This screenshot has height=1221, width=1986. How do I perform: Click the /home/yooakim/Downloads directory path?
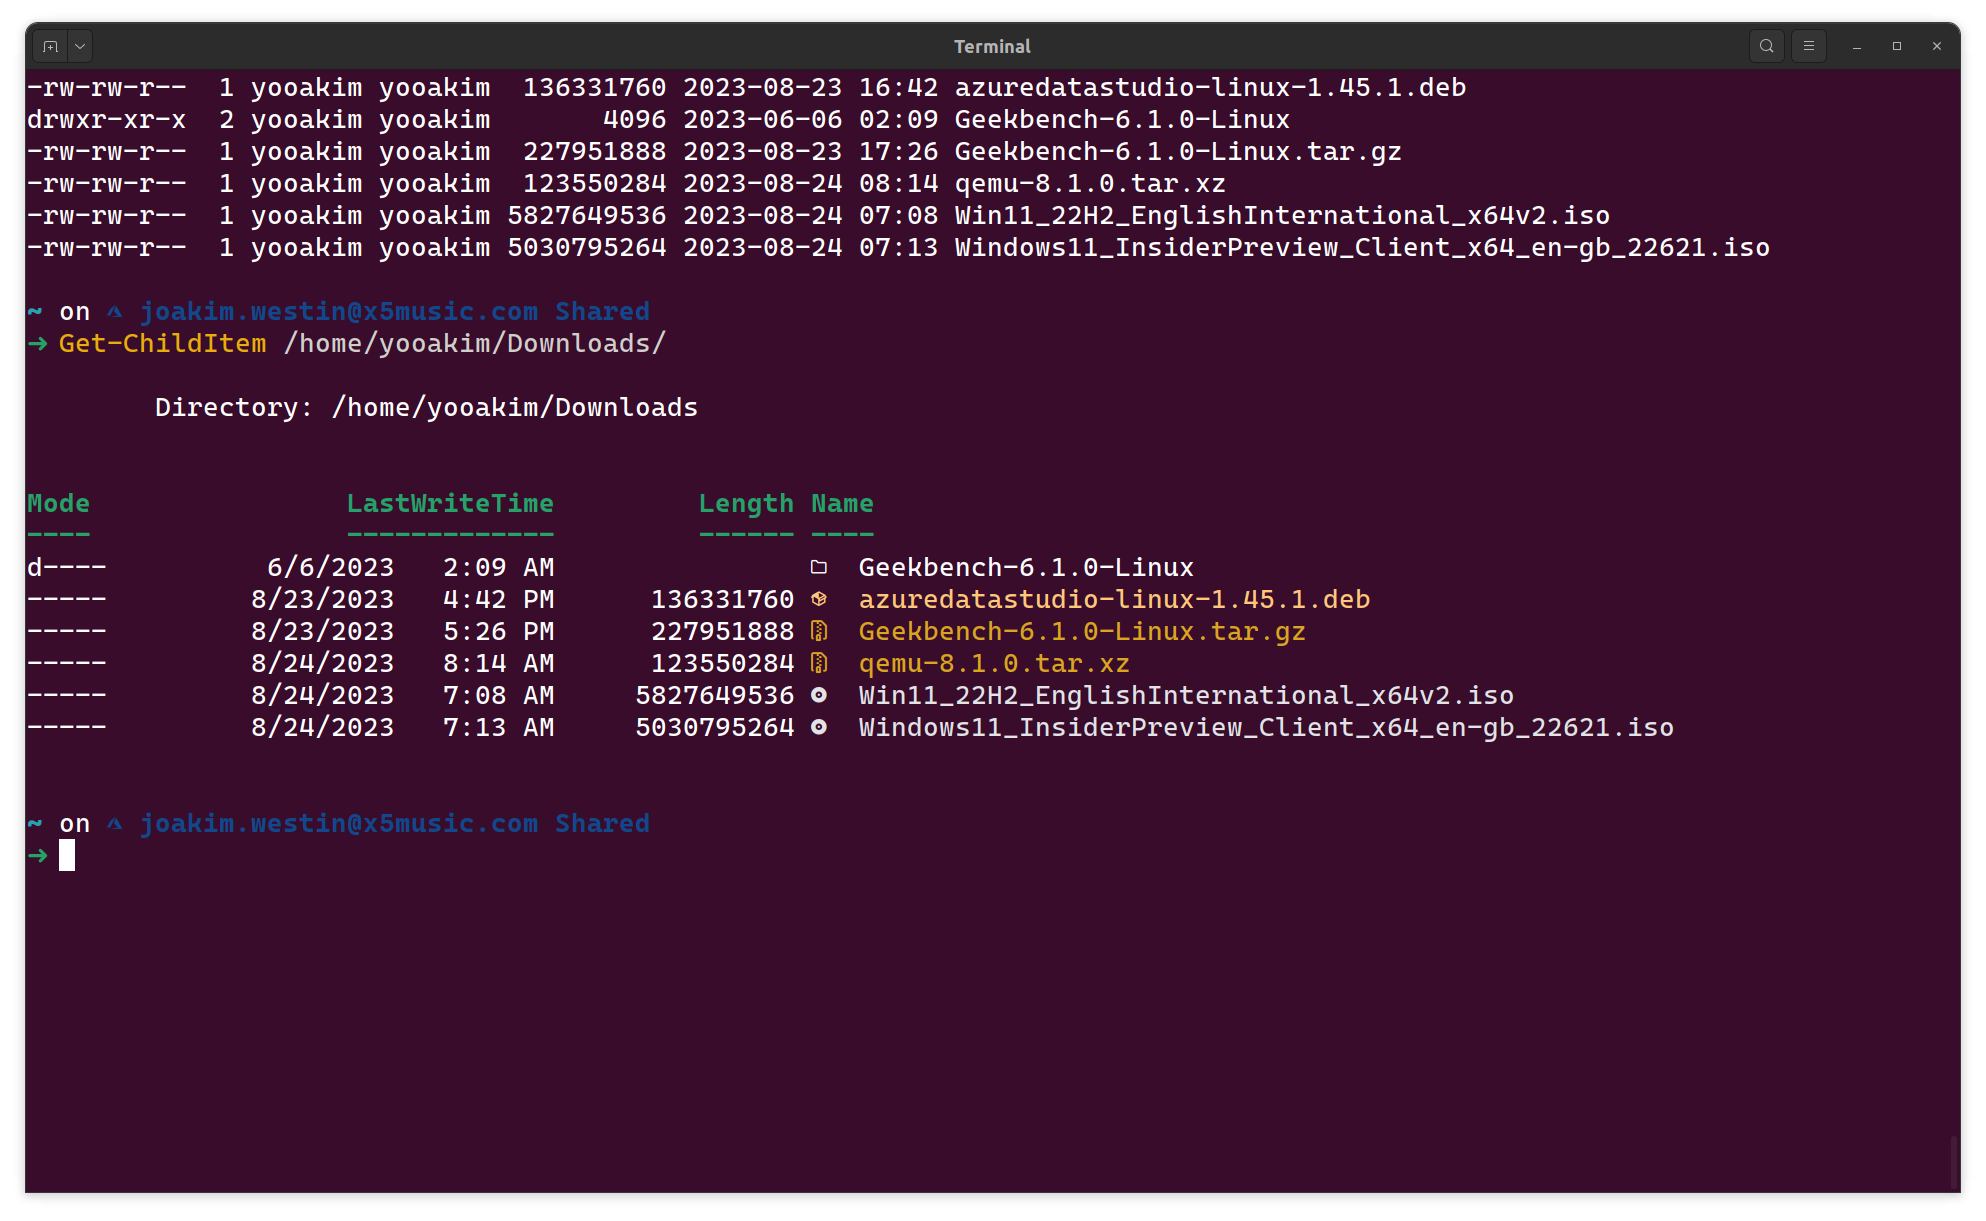coord(515,406)
